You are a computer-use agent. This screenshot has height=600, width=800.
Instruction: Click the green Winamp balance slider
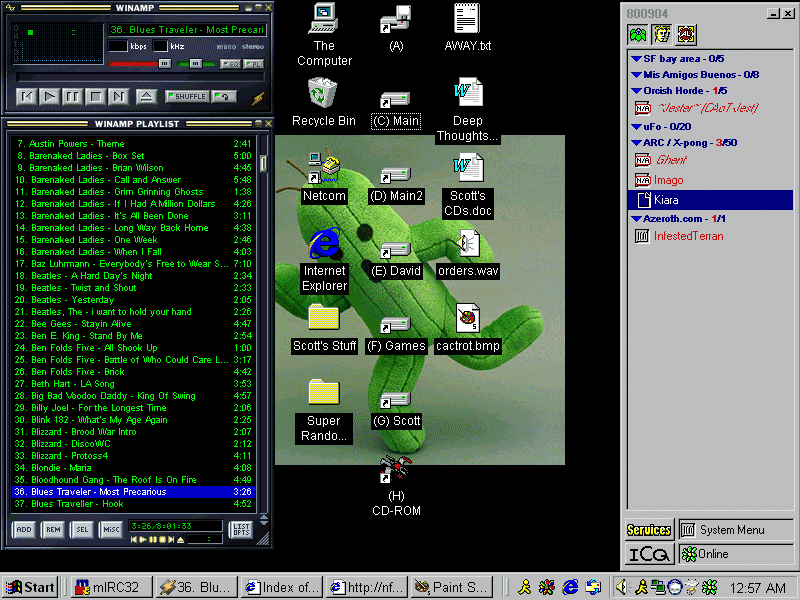coord(196,64)
